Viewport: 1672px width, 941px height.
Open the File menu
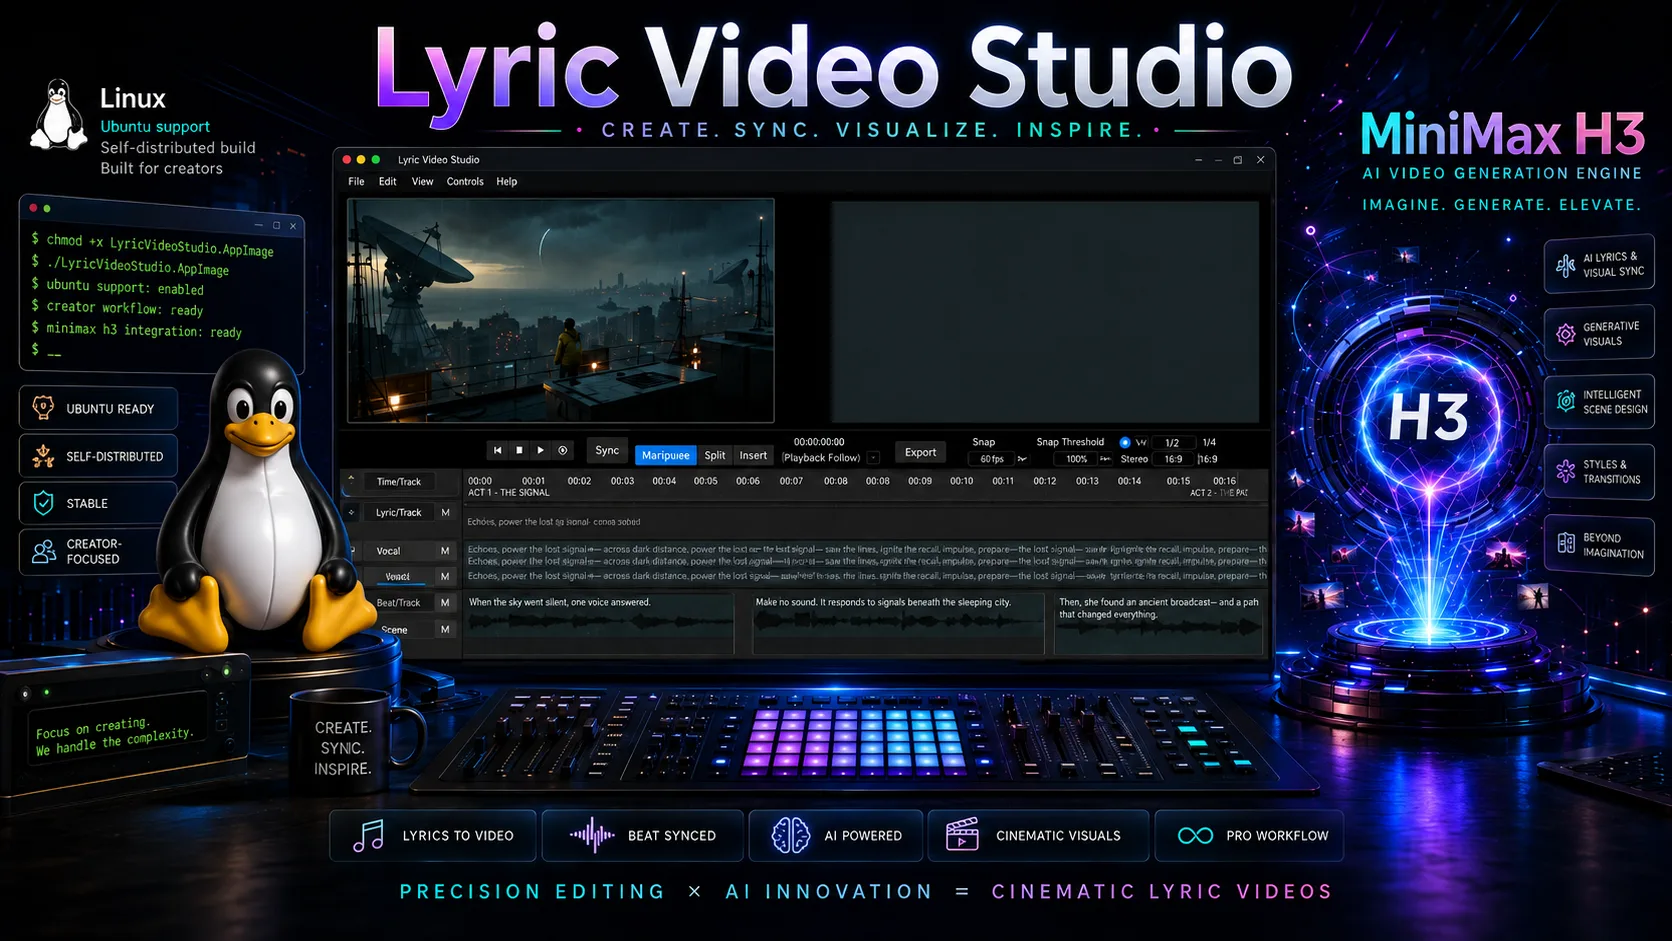point(356,182)
